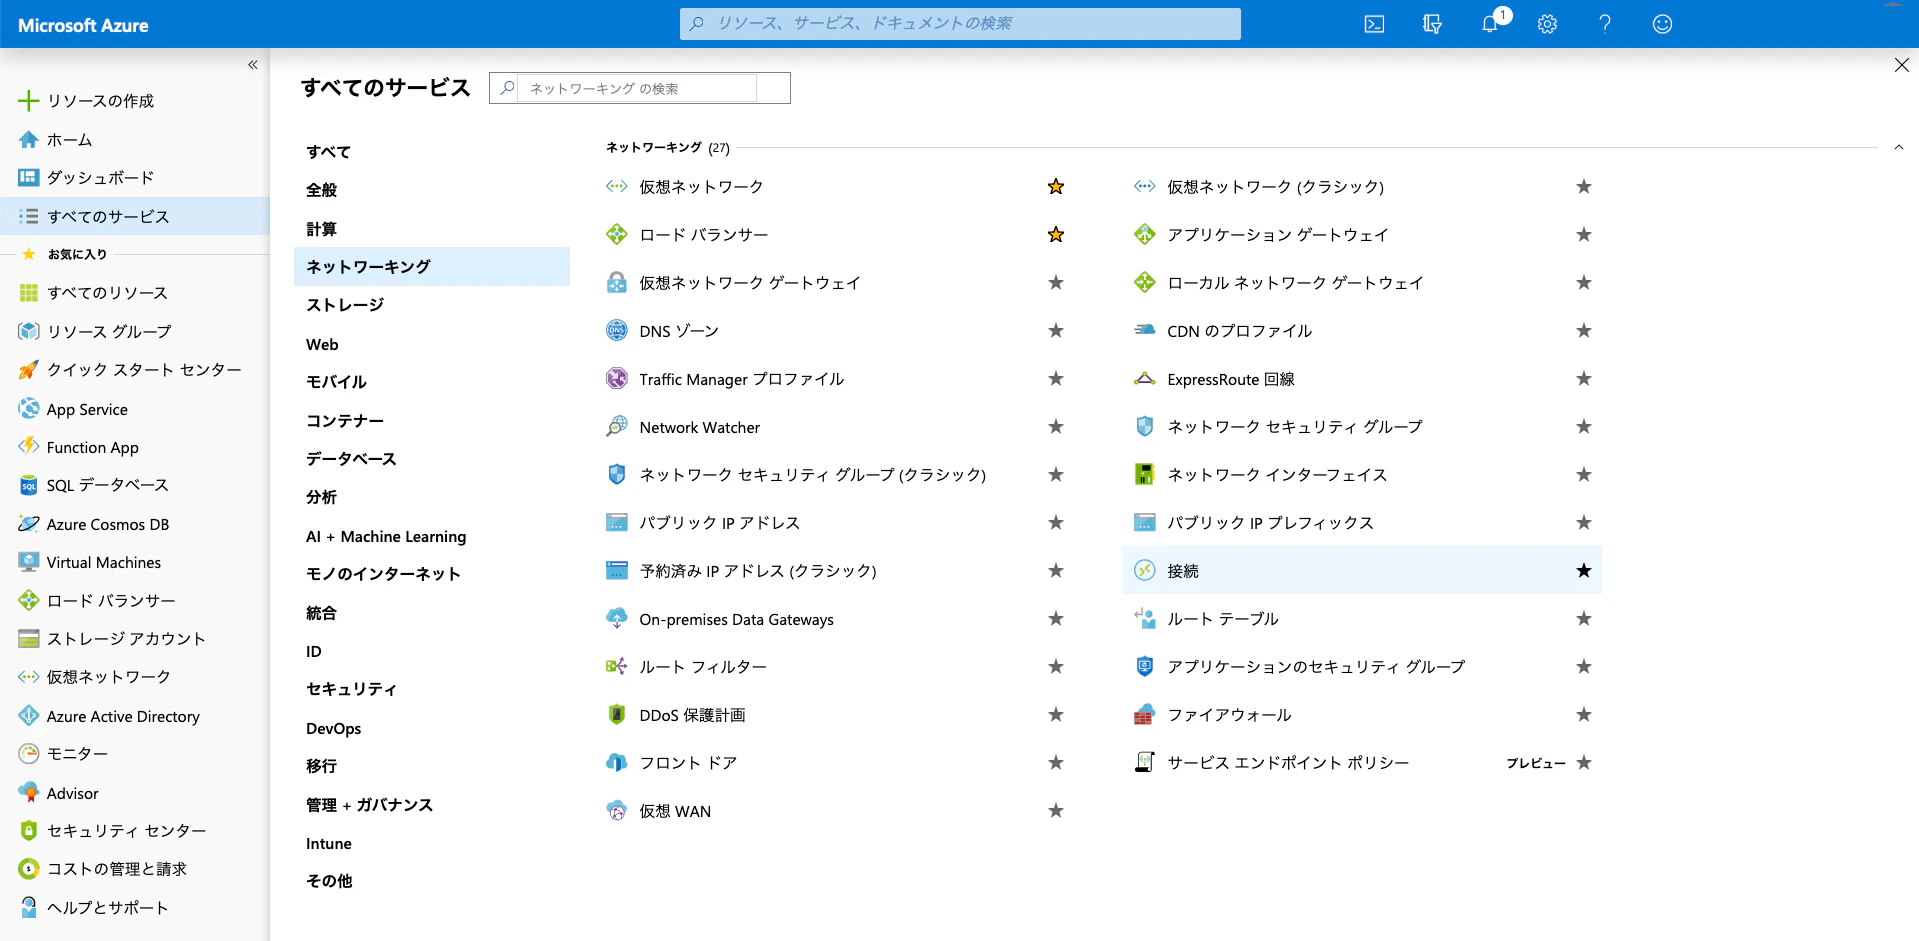Open Cloud Shell from the top bar
Viewport: 1919px width, 941px height.
tap(1374, 24)
